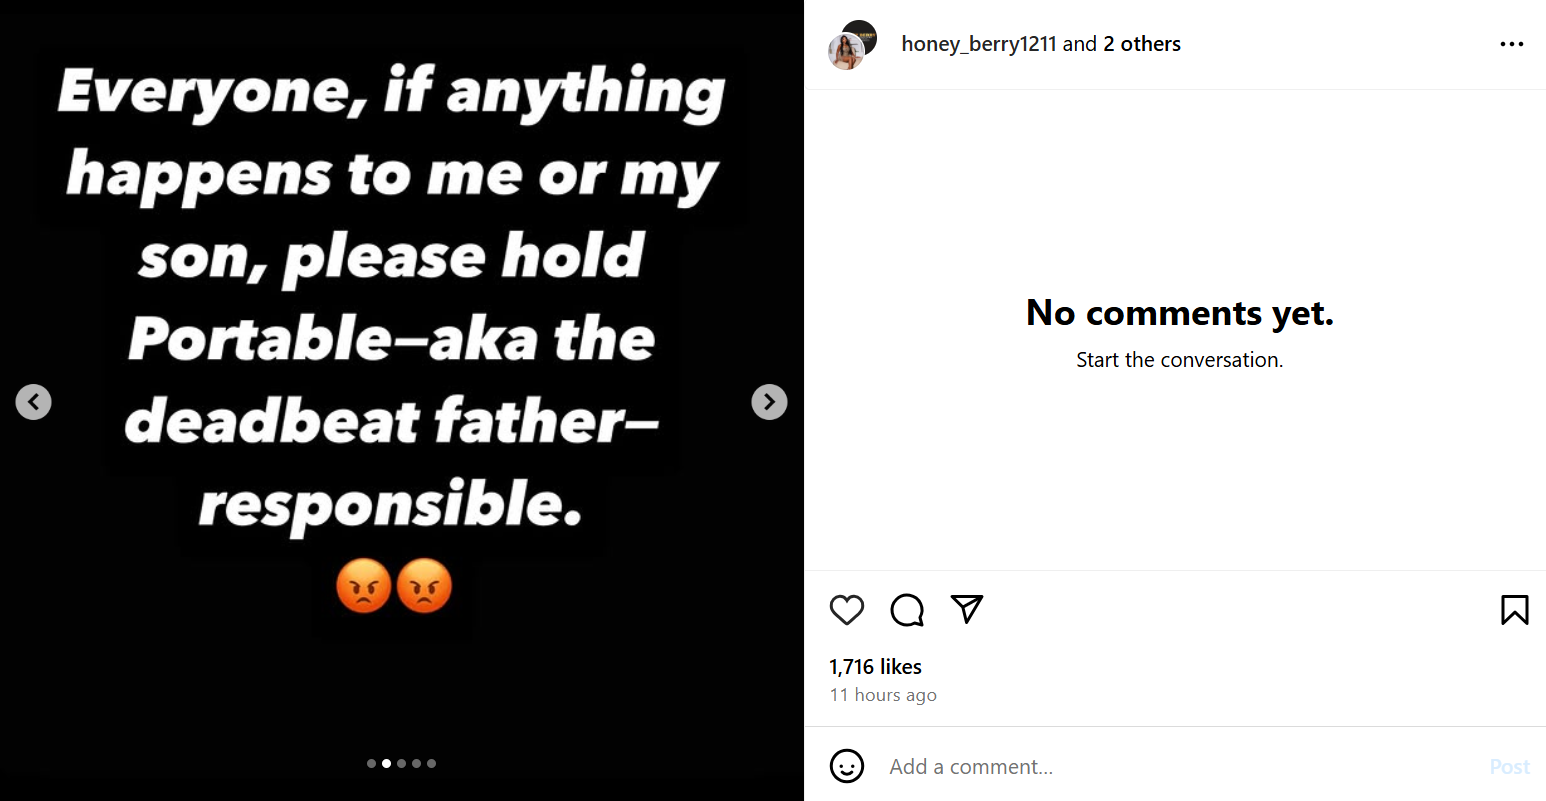Visit the honey_berry1211 profile link
The width and height of the screenshot is (1546, 801).
[x=978, y=44]
